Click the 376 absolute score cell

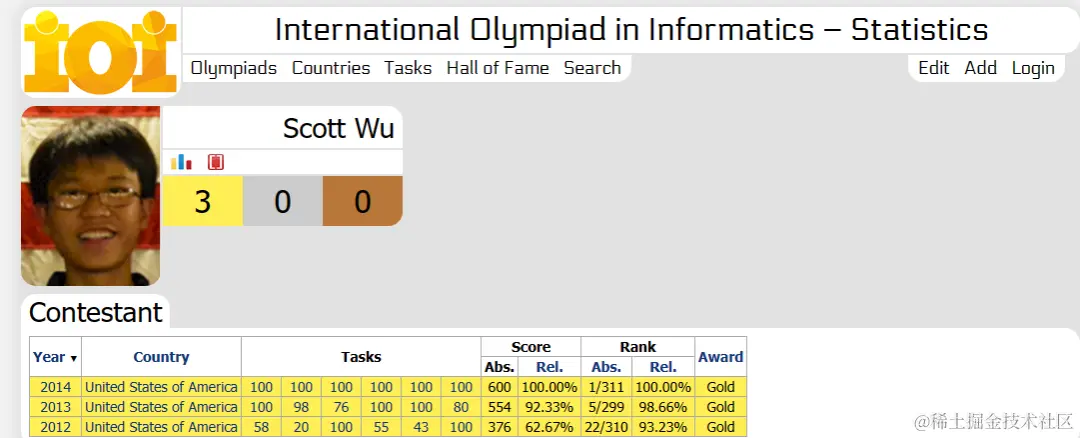pyautogui.click(x=499, y=427)
